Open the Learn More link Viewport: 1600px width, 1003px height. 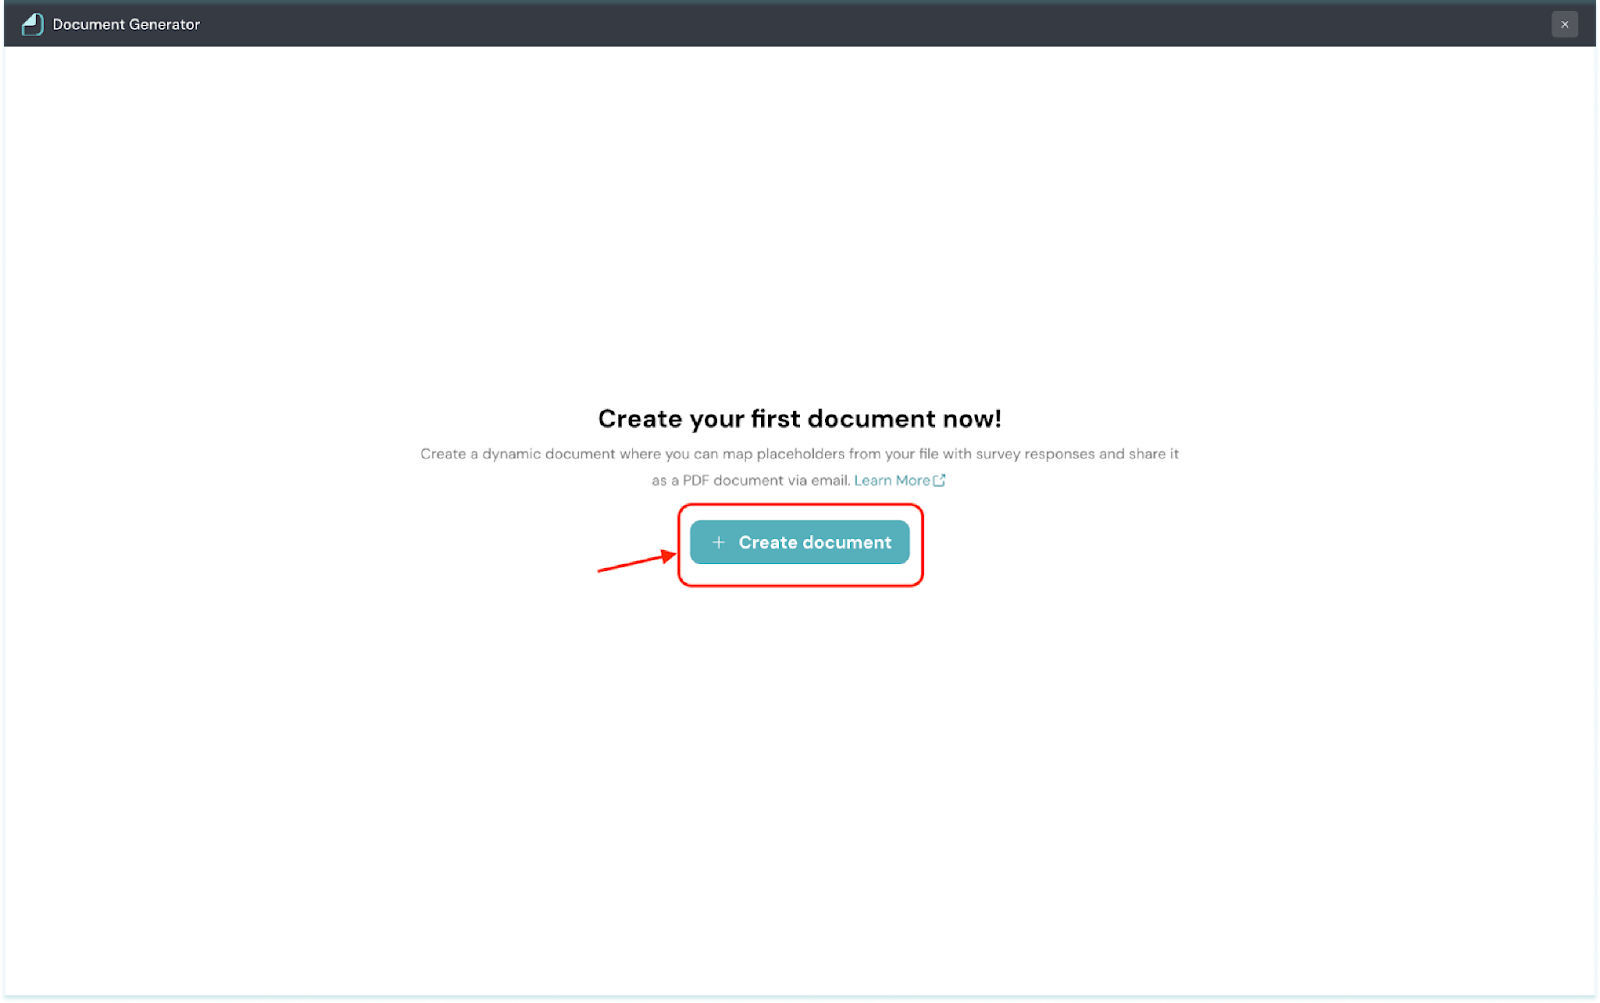coord(891,480)
